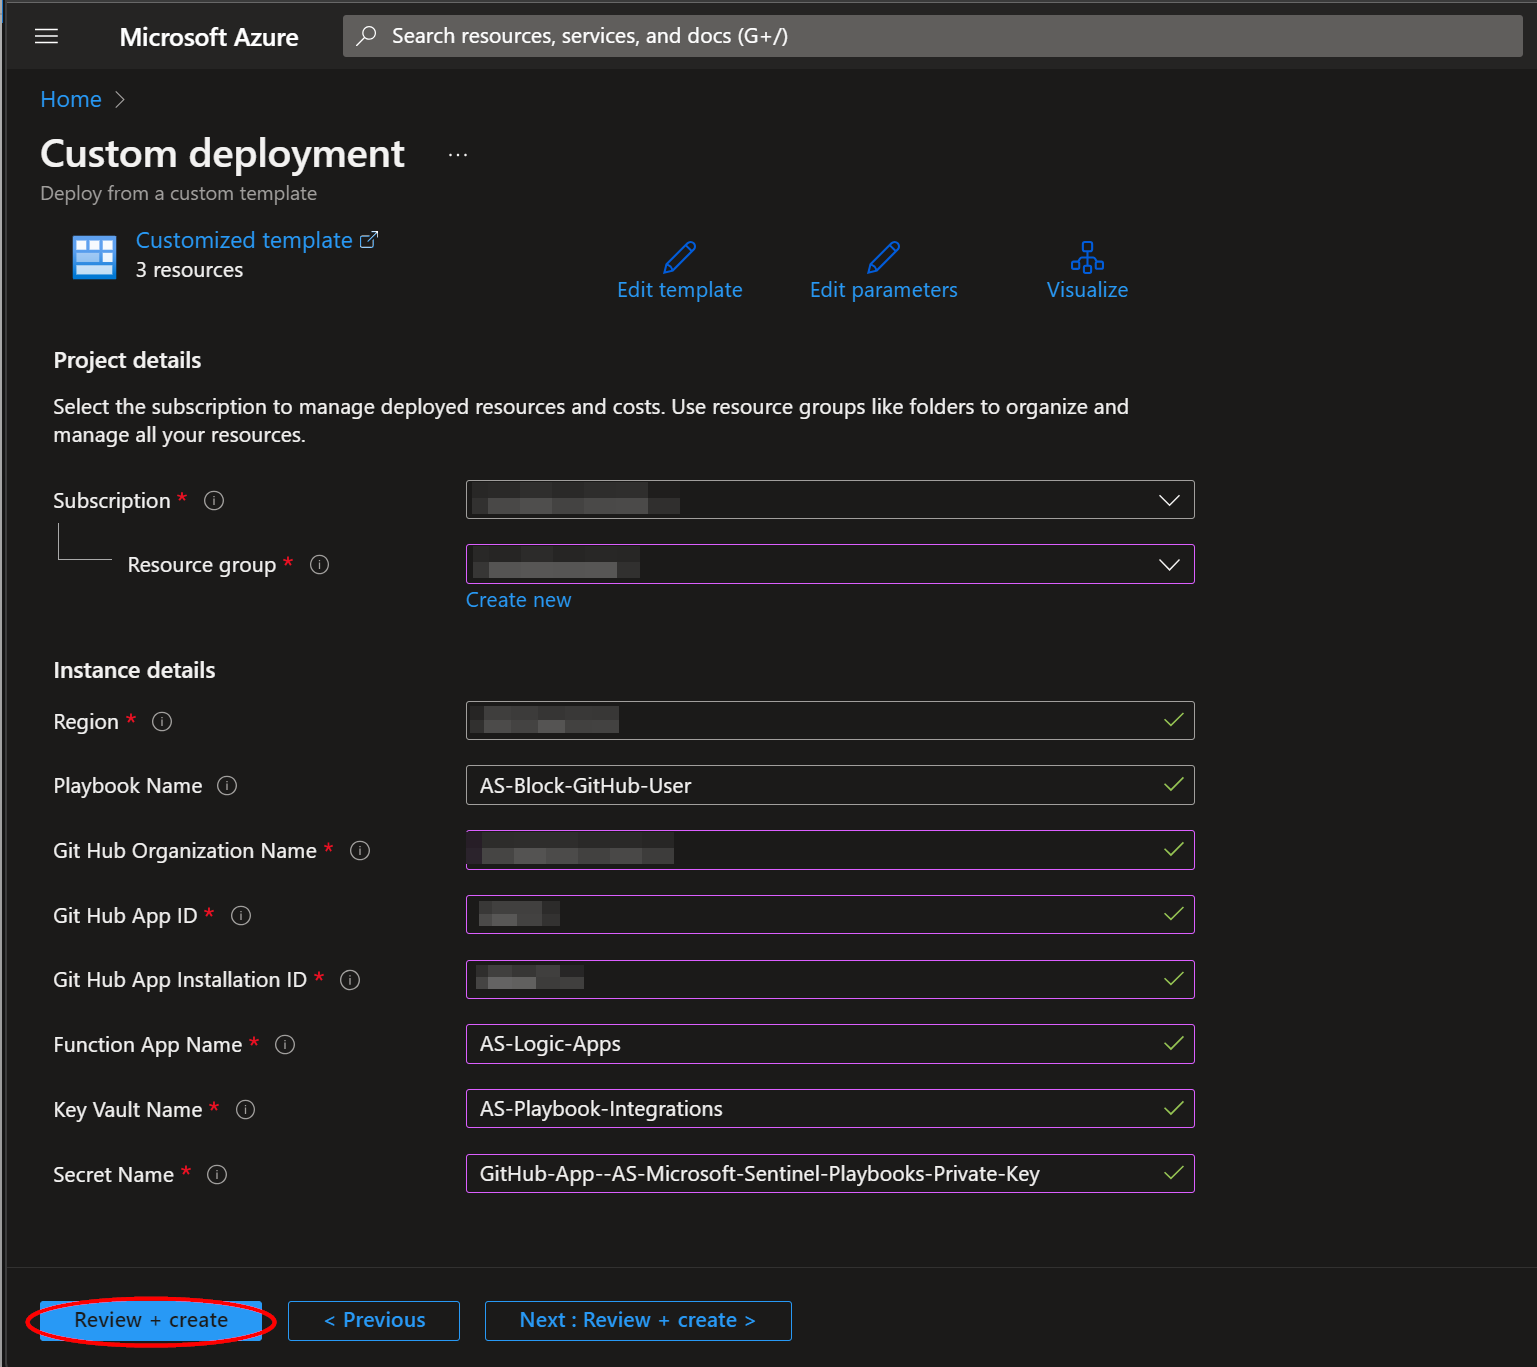Click the Git Hub Organization Name field
The image size is (1537, 1367).
click(x=830, y=850)
